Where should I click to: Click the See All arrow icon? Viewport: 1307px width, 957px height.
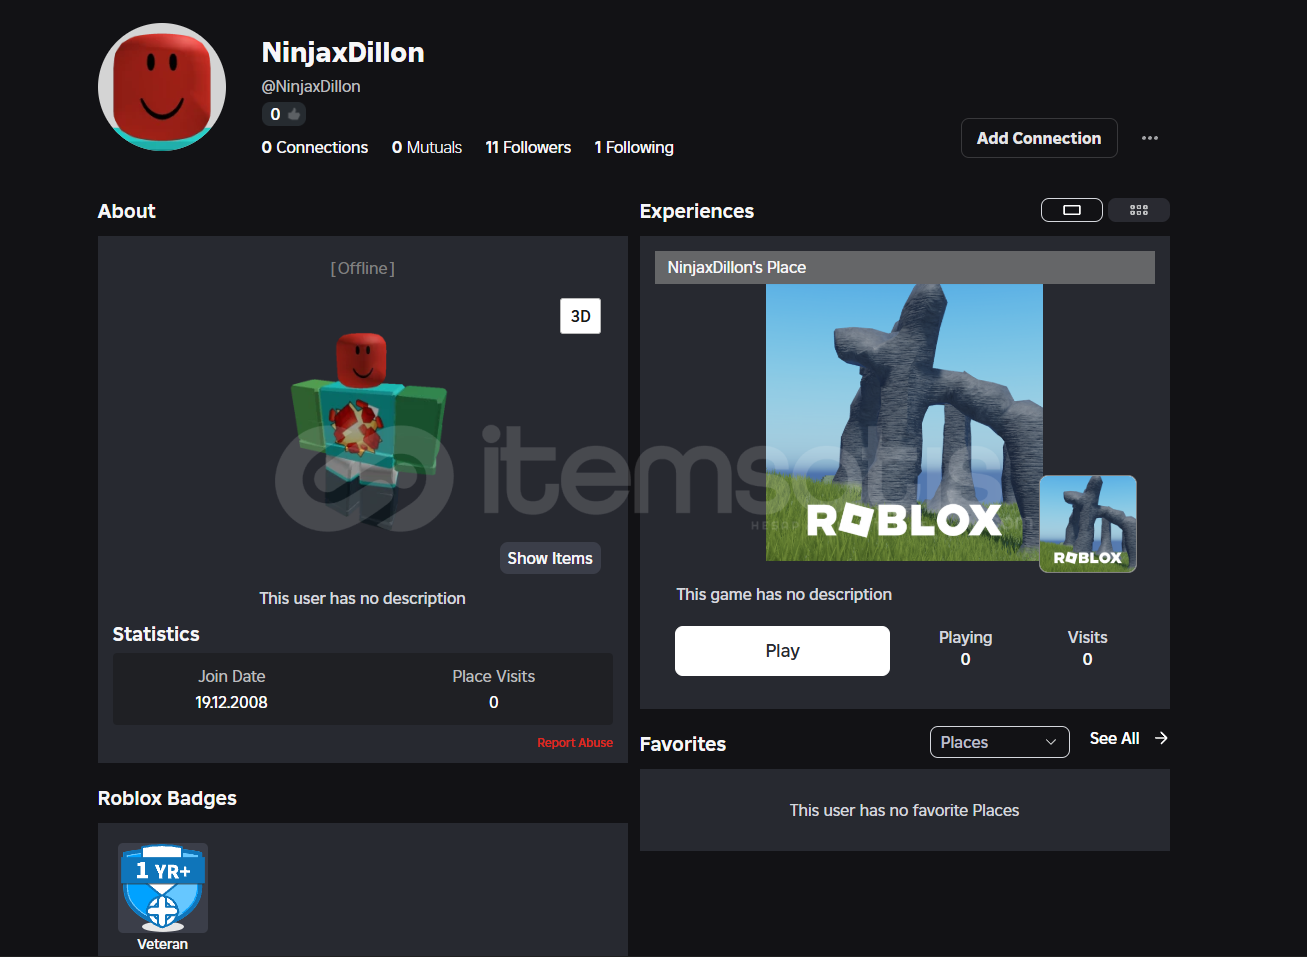1161,738
